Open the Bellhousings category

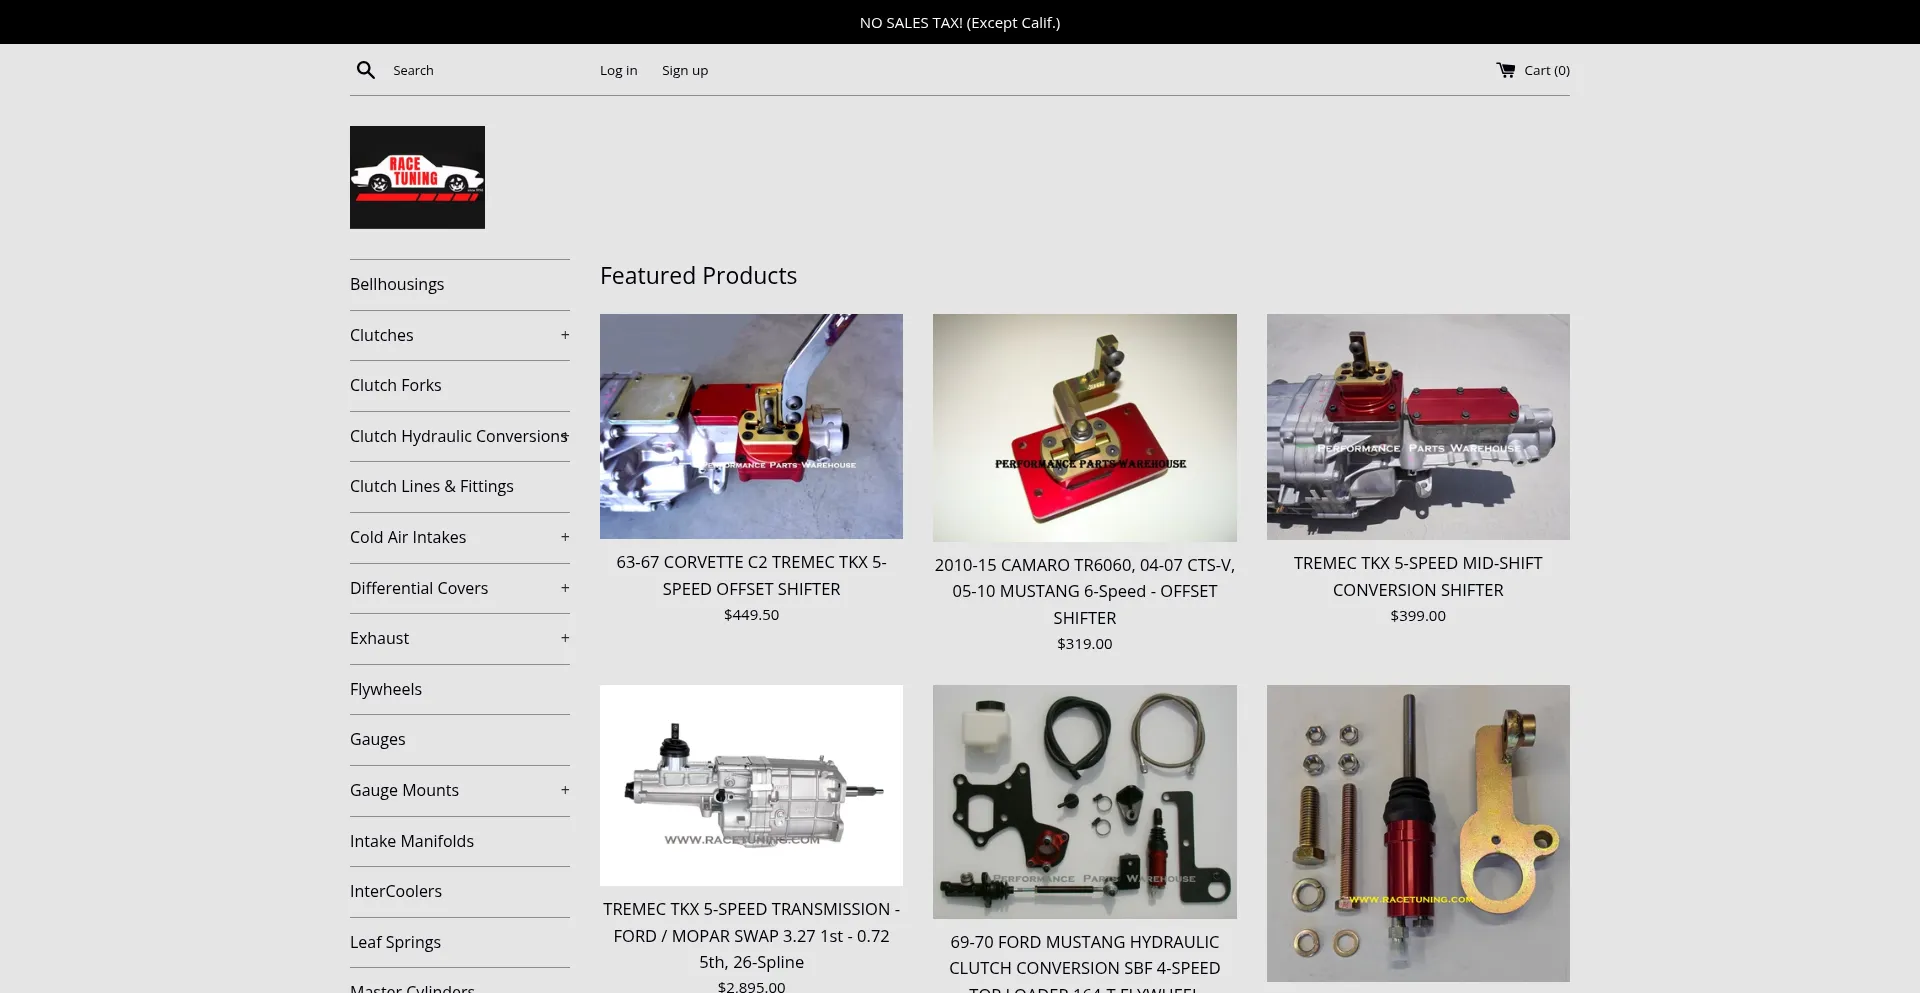coord(397,284)
